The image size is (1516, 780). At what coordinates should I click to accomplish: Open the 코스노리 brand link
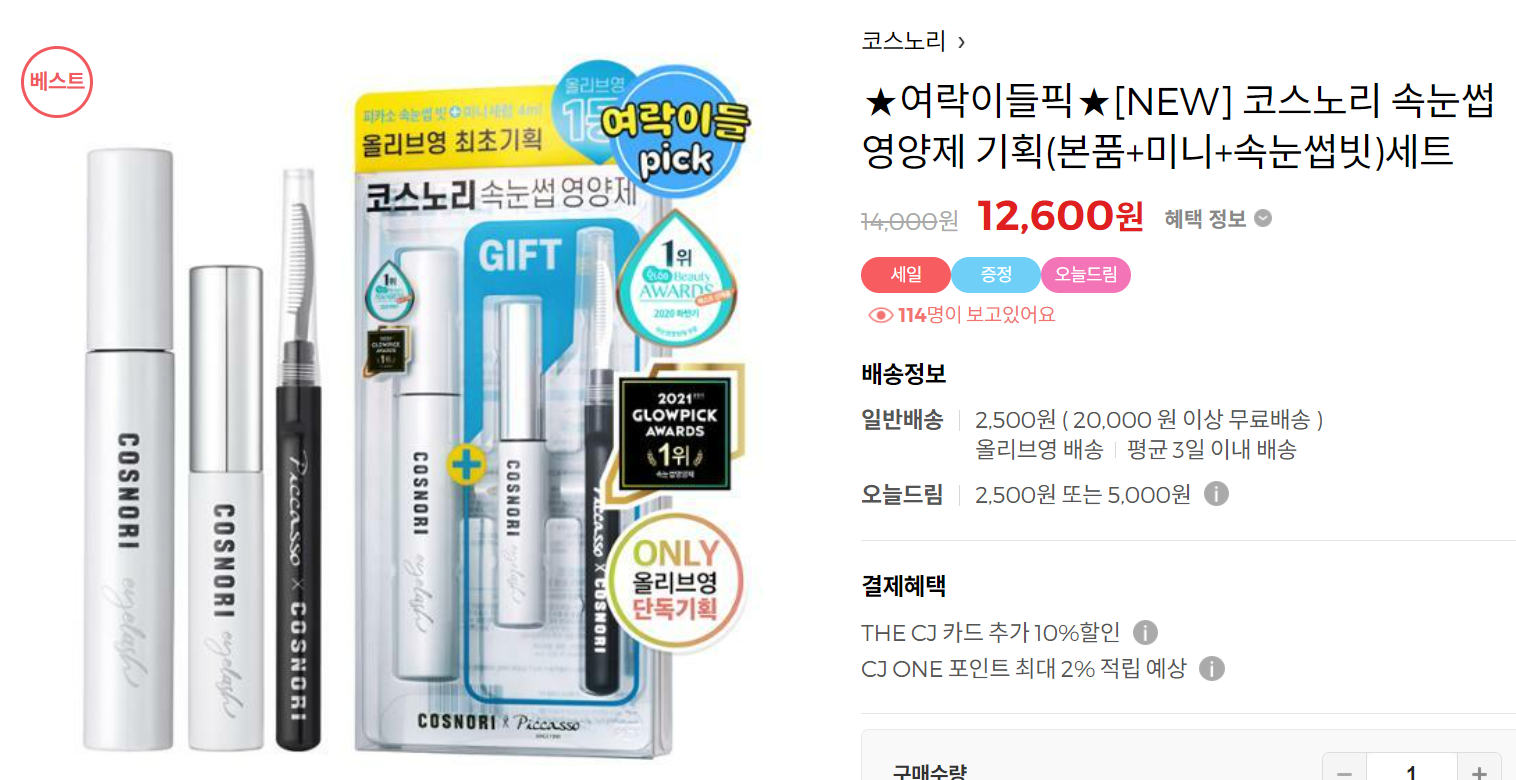[903, 41]
